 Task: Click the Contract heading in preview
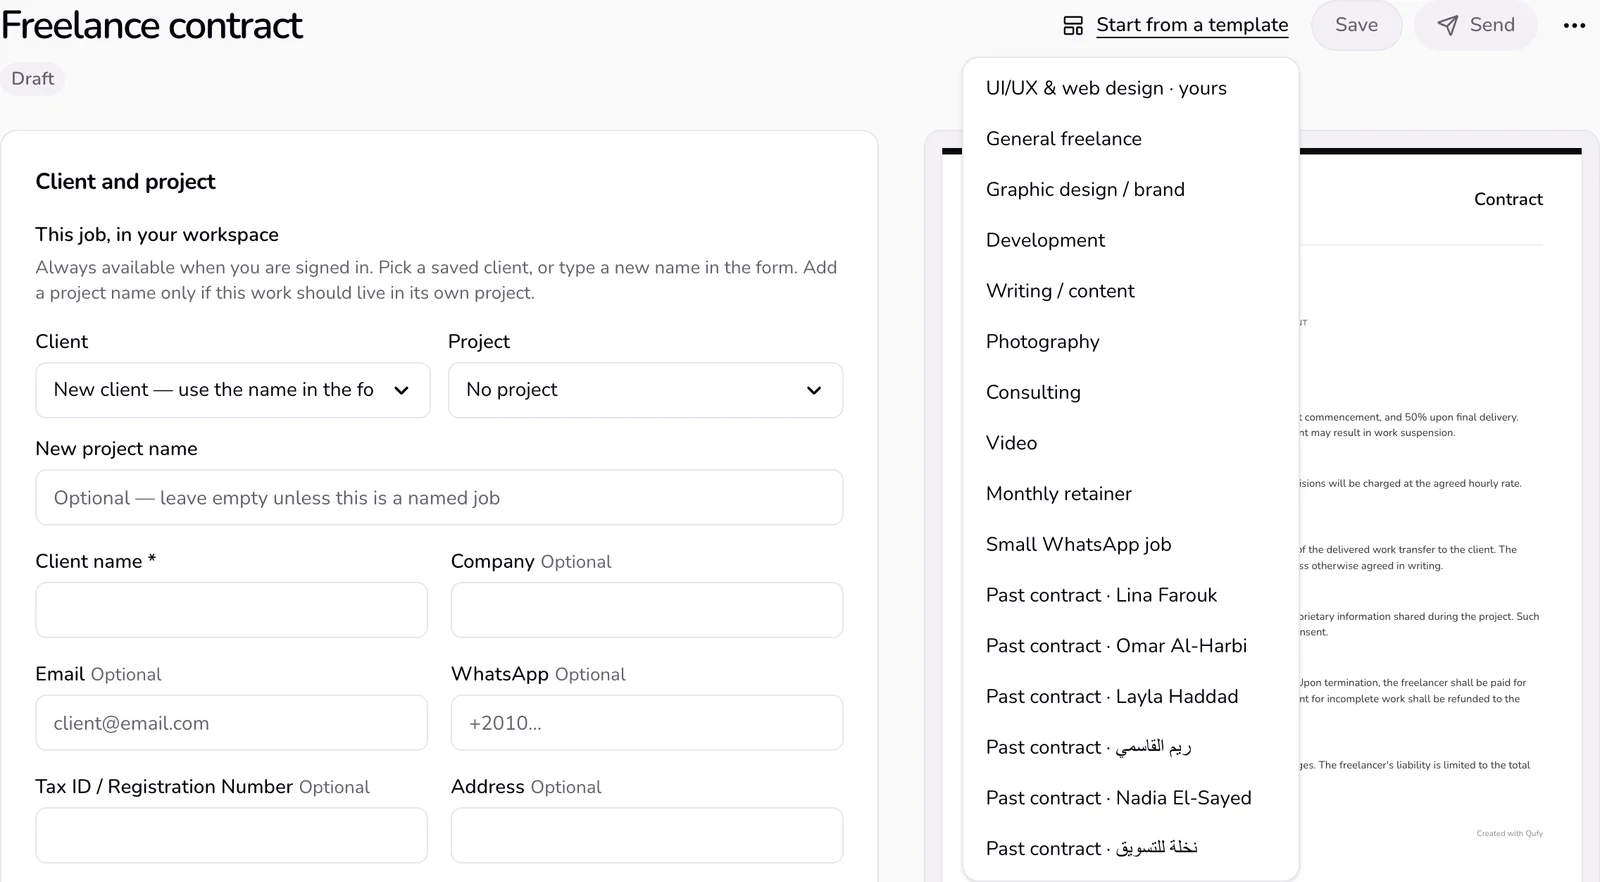click(x=1508, y=199)
